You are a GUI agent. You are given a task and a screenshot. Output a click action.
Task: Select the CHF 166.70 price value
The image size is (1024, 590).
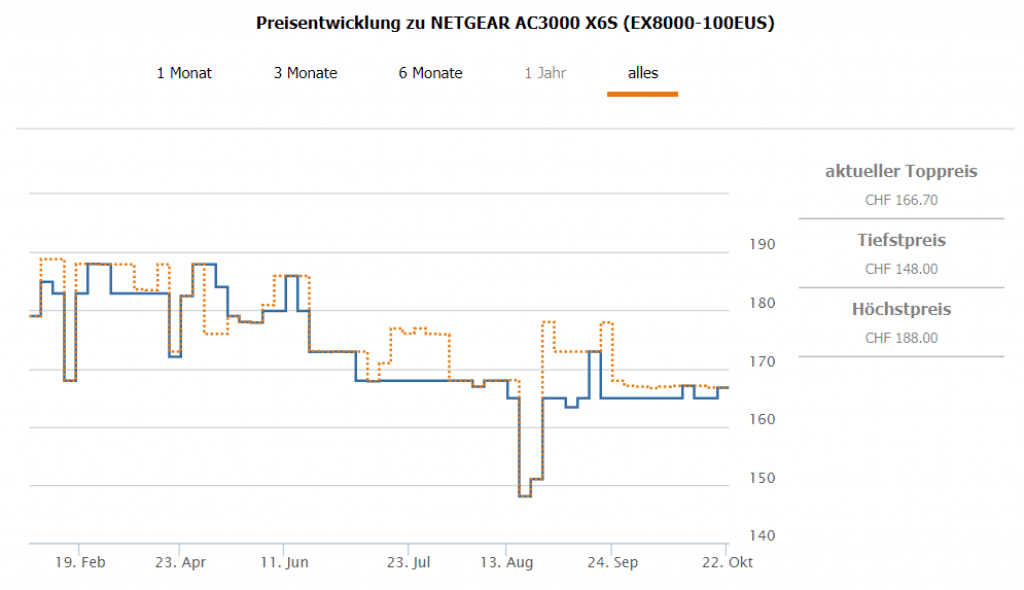[901, 200]
